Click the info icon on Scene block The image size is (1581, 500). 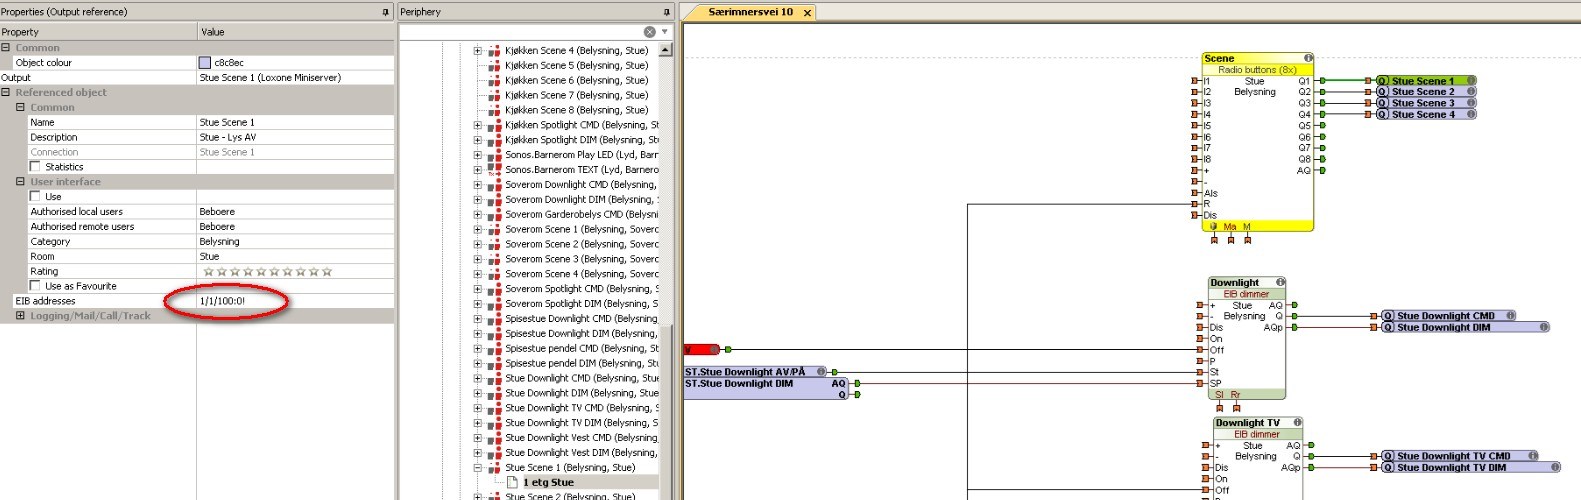[x=1307, y=58]
